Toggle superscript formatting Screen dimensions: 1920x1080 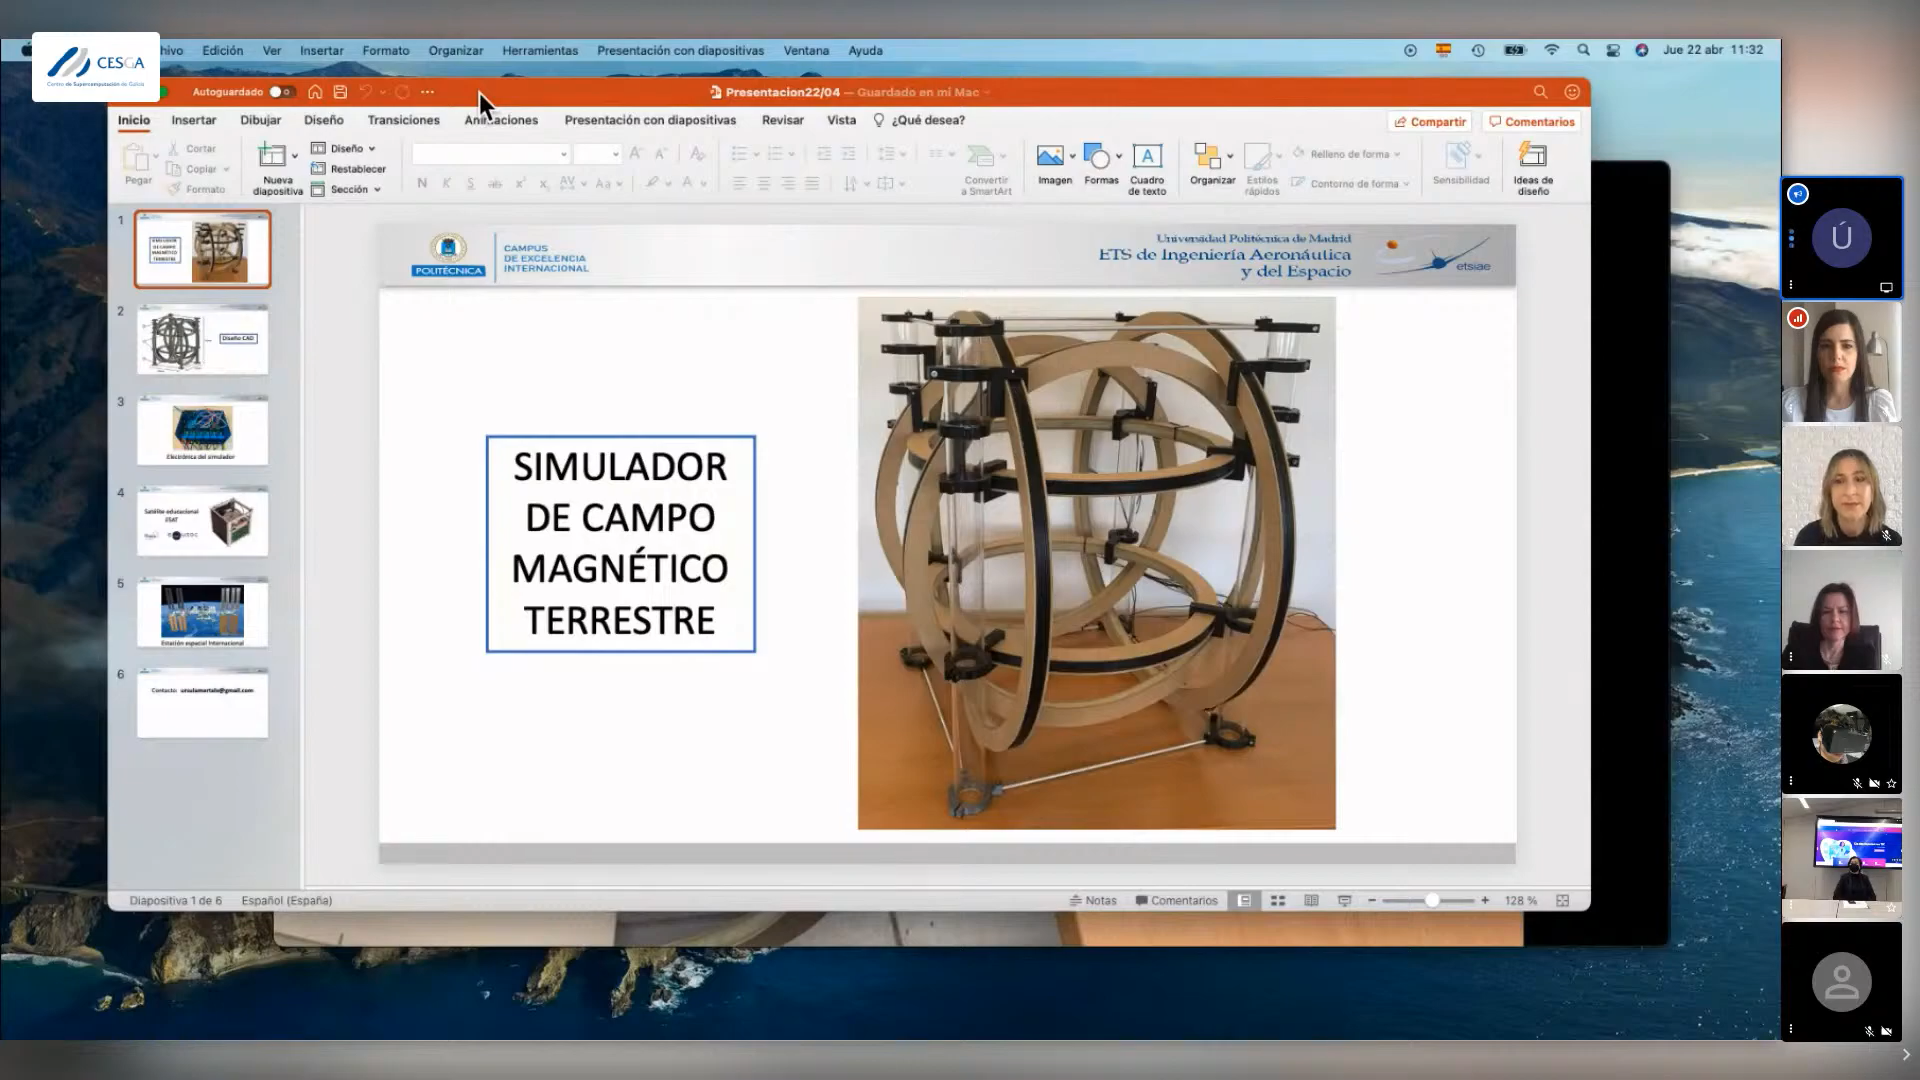(520, 184)
